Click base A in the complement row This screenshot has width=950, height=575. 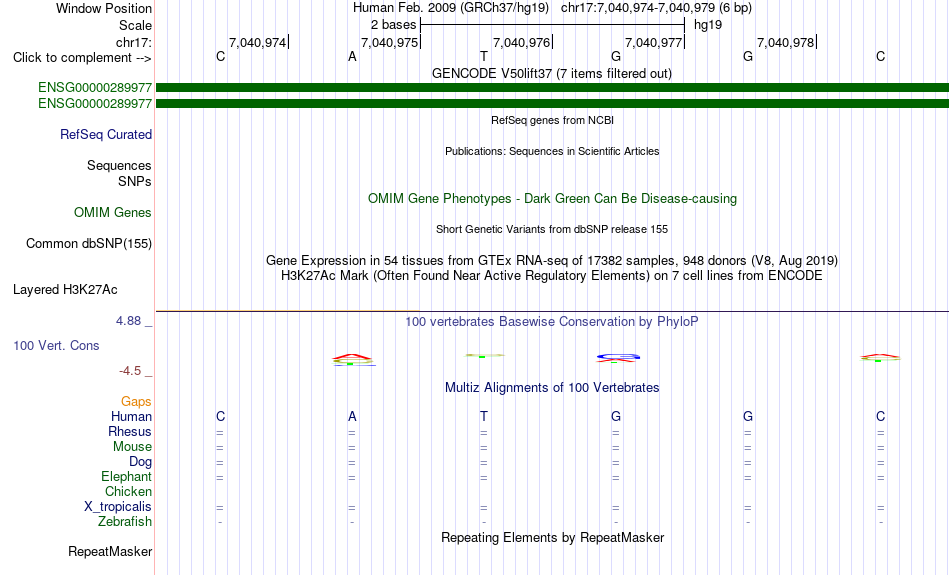352,57
